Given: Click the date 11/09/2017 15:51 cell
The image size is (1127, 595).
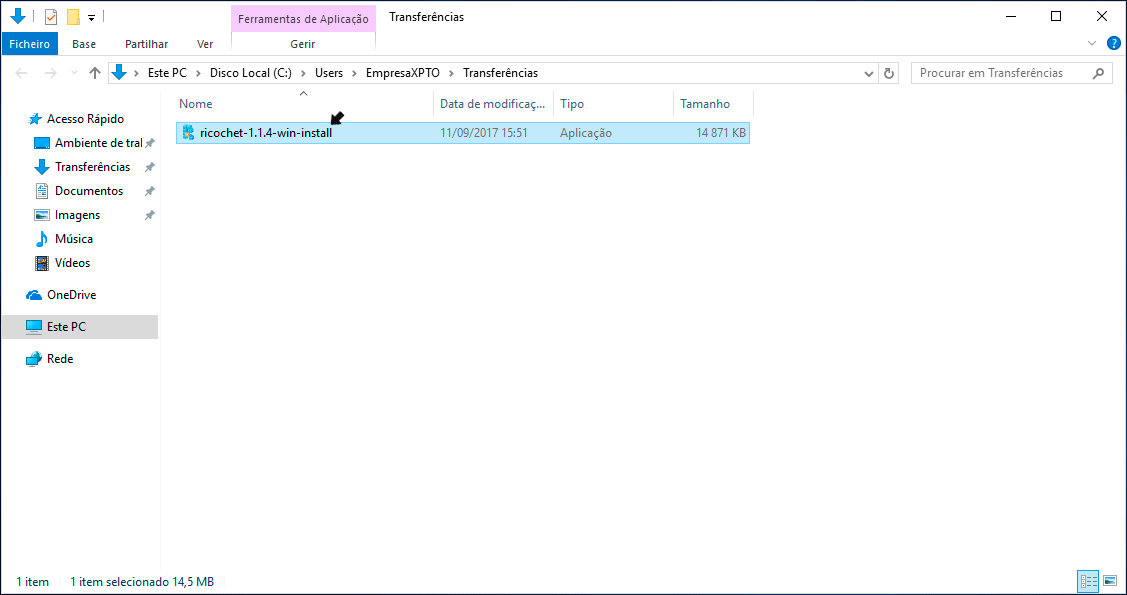Looking at the screenshot, I should tap(484, 133).
